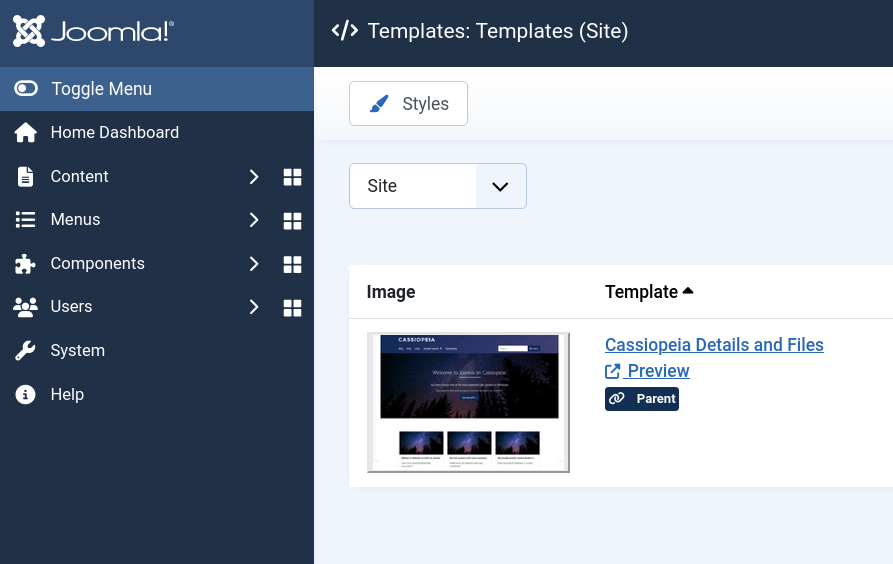Open the Cassiopeia Preview link
The image size is (893, 564).
pos(647,371)
